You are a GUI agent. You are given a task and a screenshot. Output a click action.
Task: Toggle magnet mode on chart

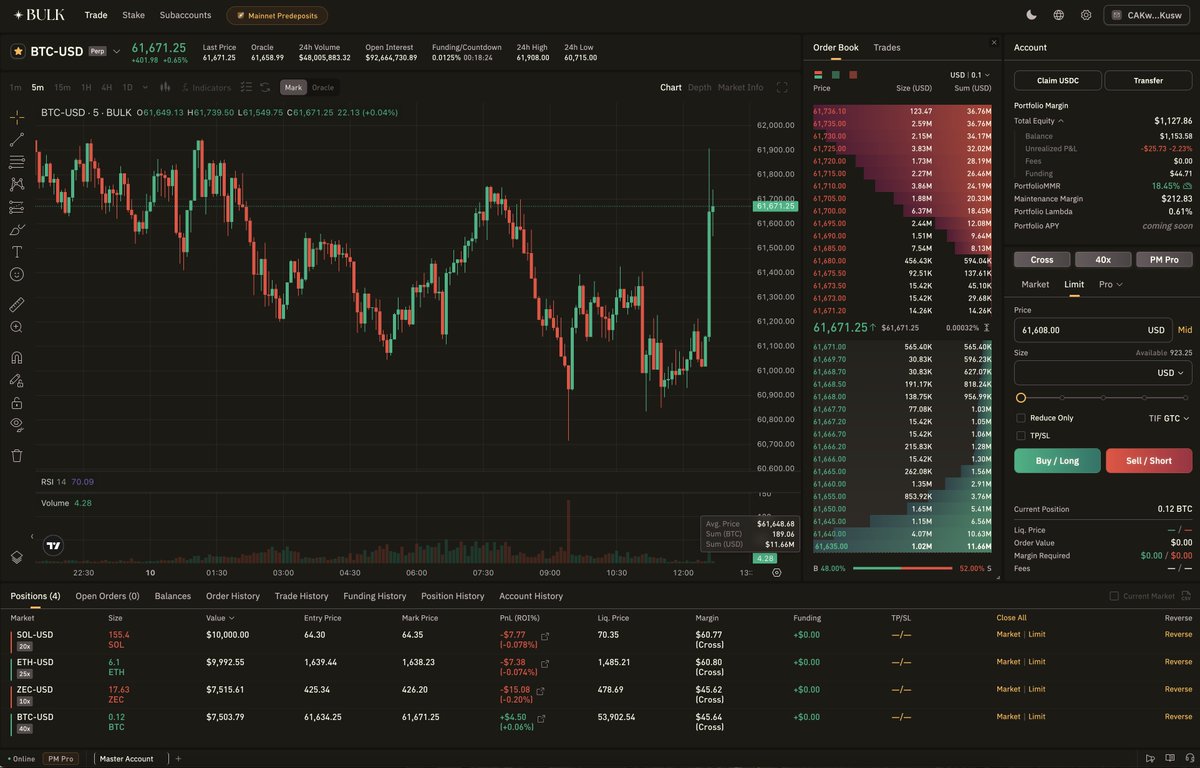pyautogui.click(x=16, y=357)
